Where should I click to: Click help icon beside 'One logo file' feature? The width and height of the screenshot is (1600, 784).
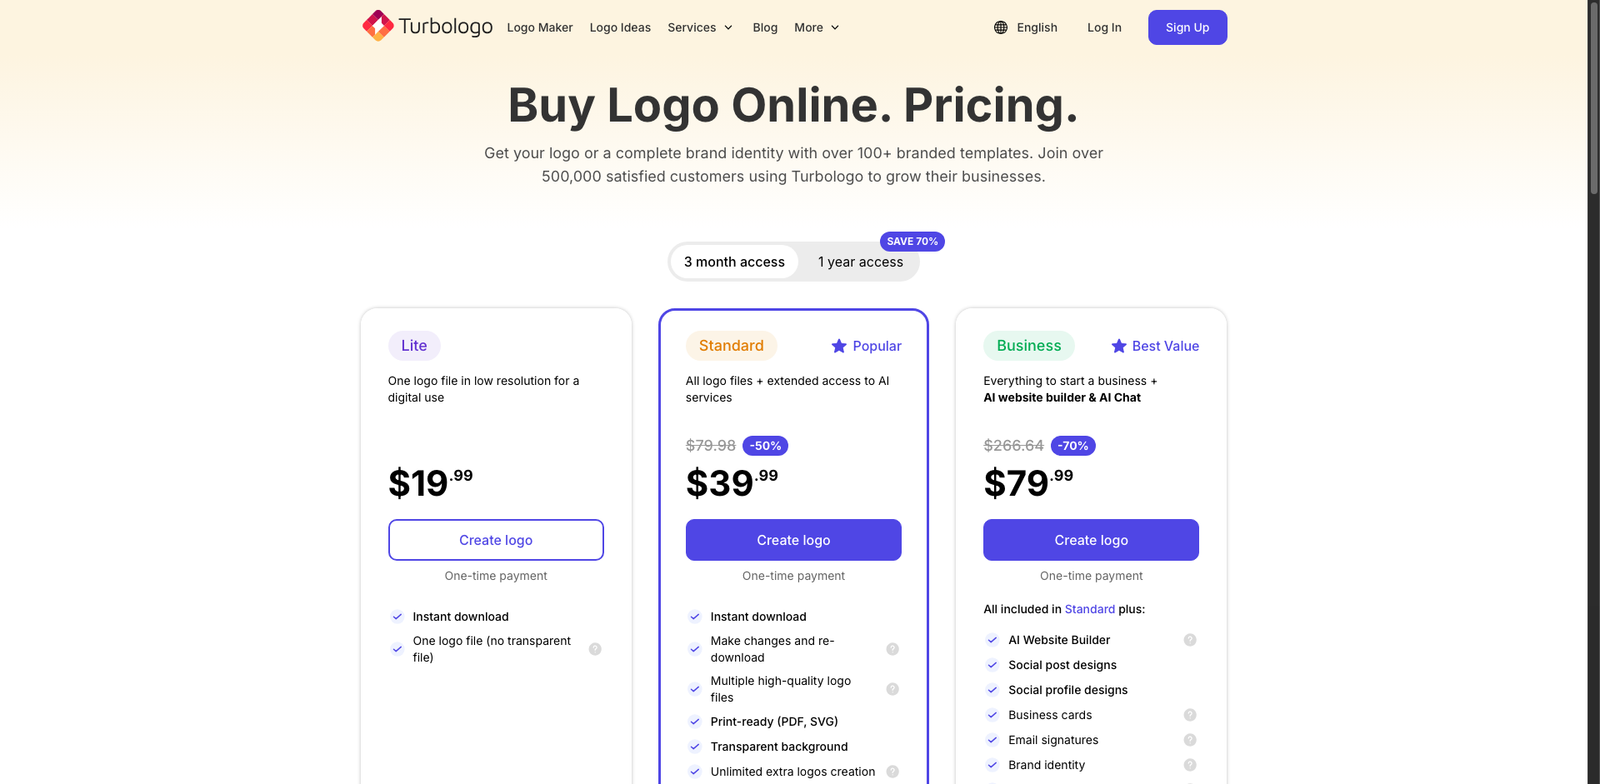pos(595,648)
